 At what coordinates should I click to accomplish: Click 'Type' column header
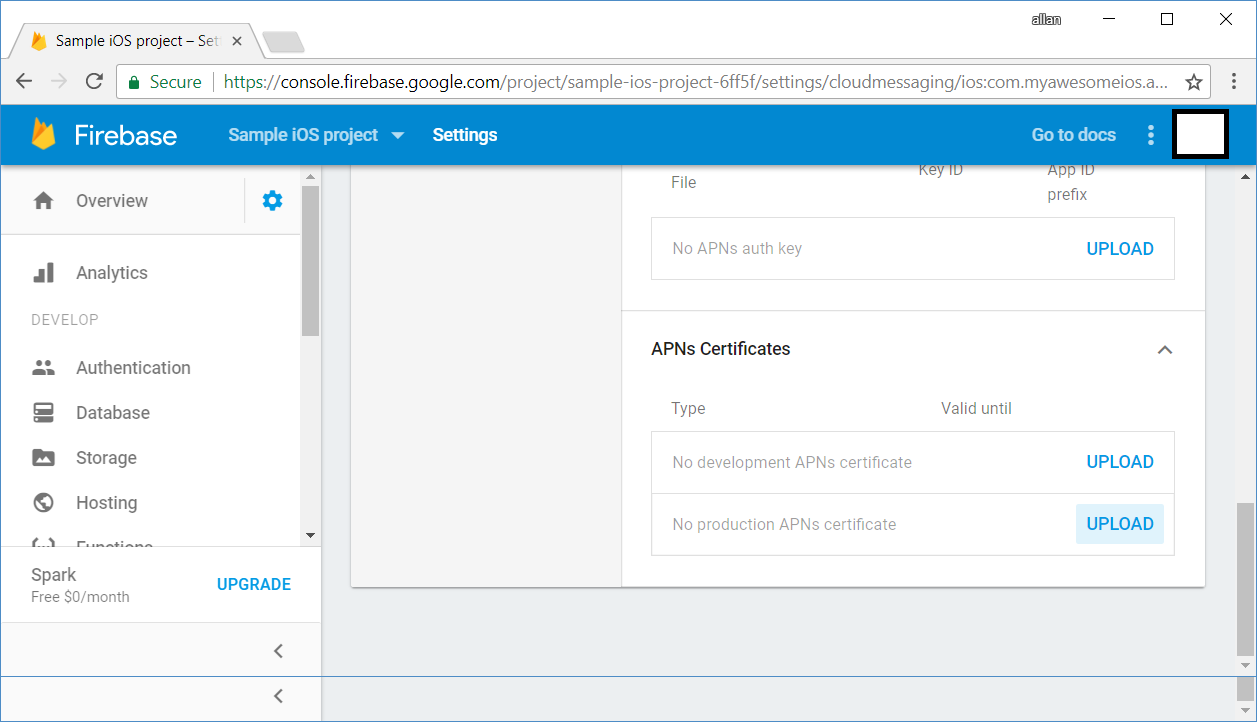click(688, 408)
